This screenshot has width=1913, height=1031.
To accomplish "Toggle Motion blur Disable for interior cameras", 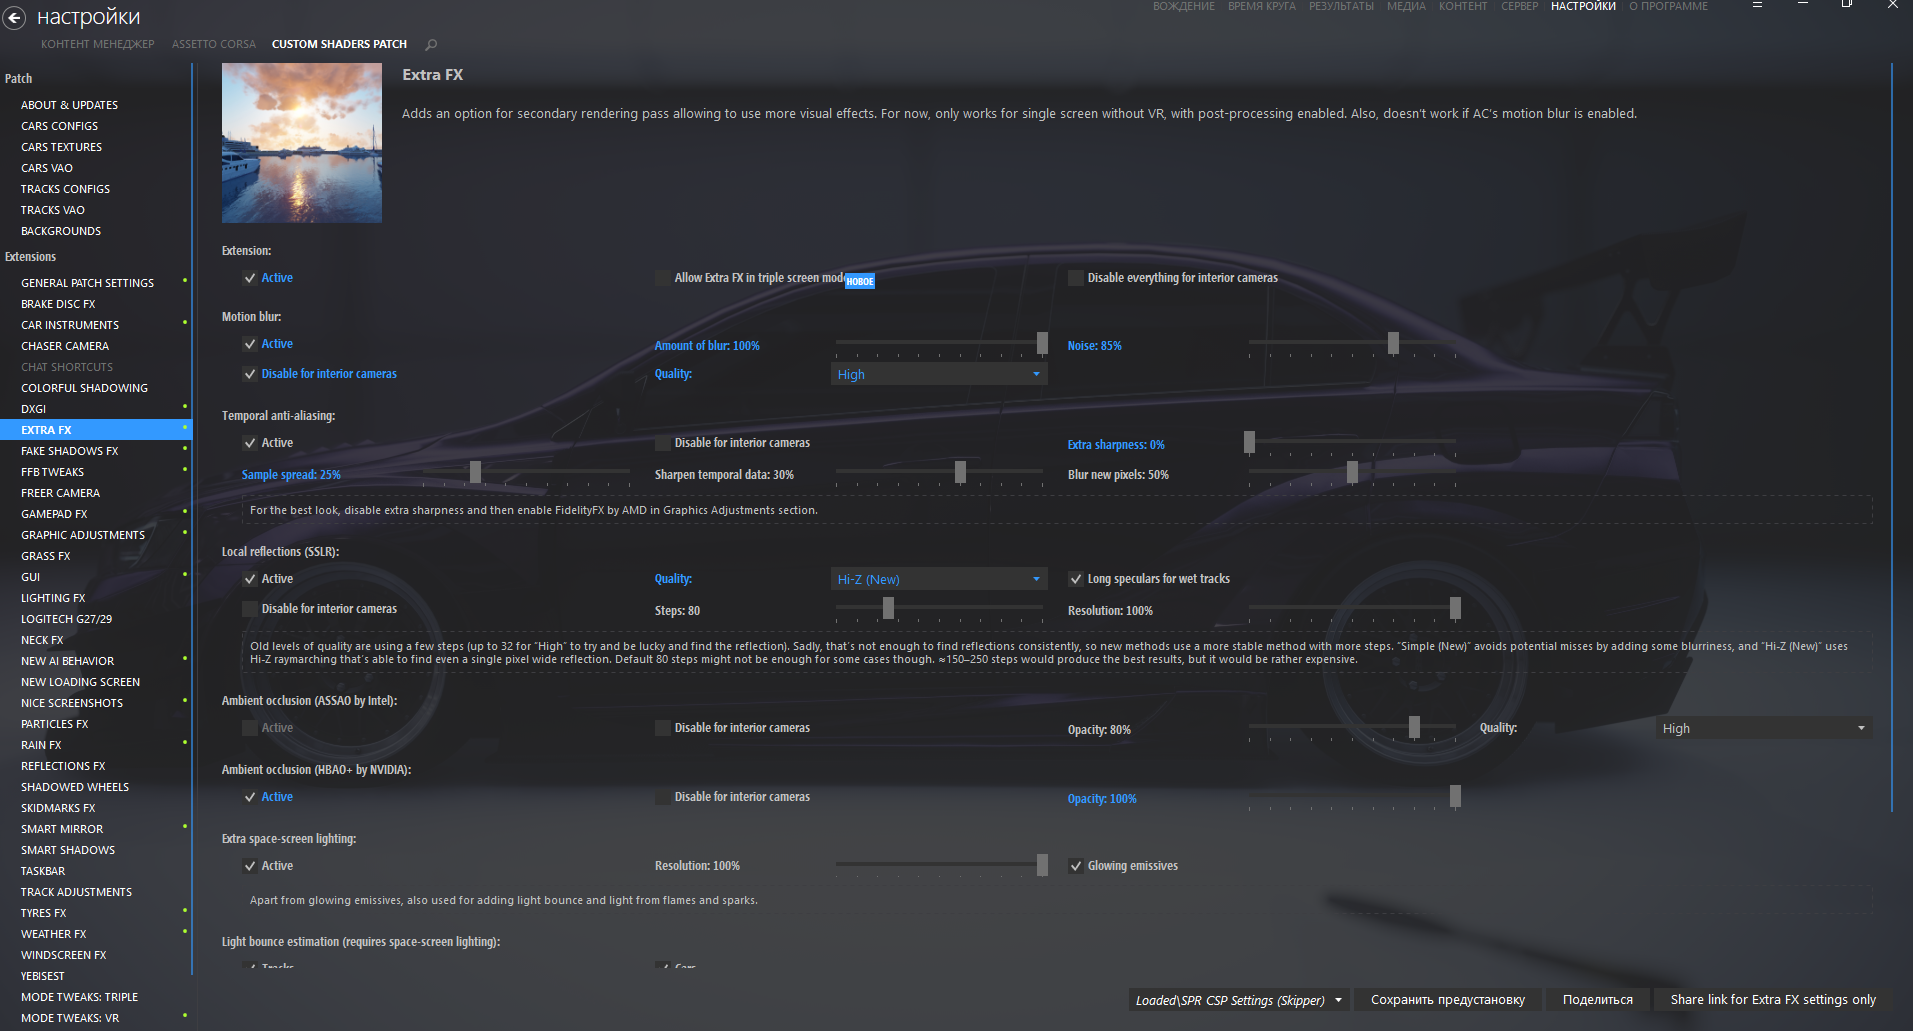I will 250,374.
